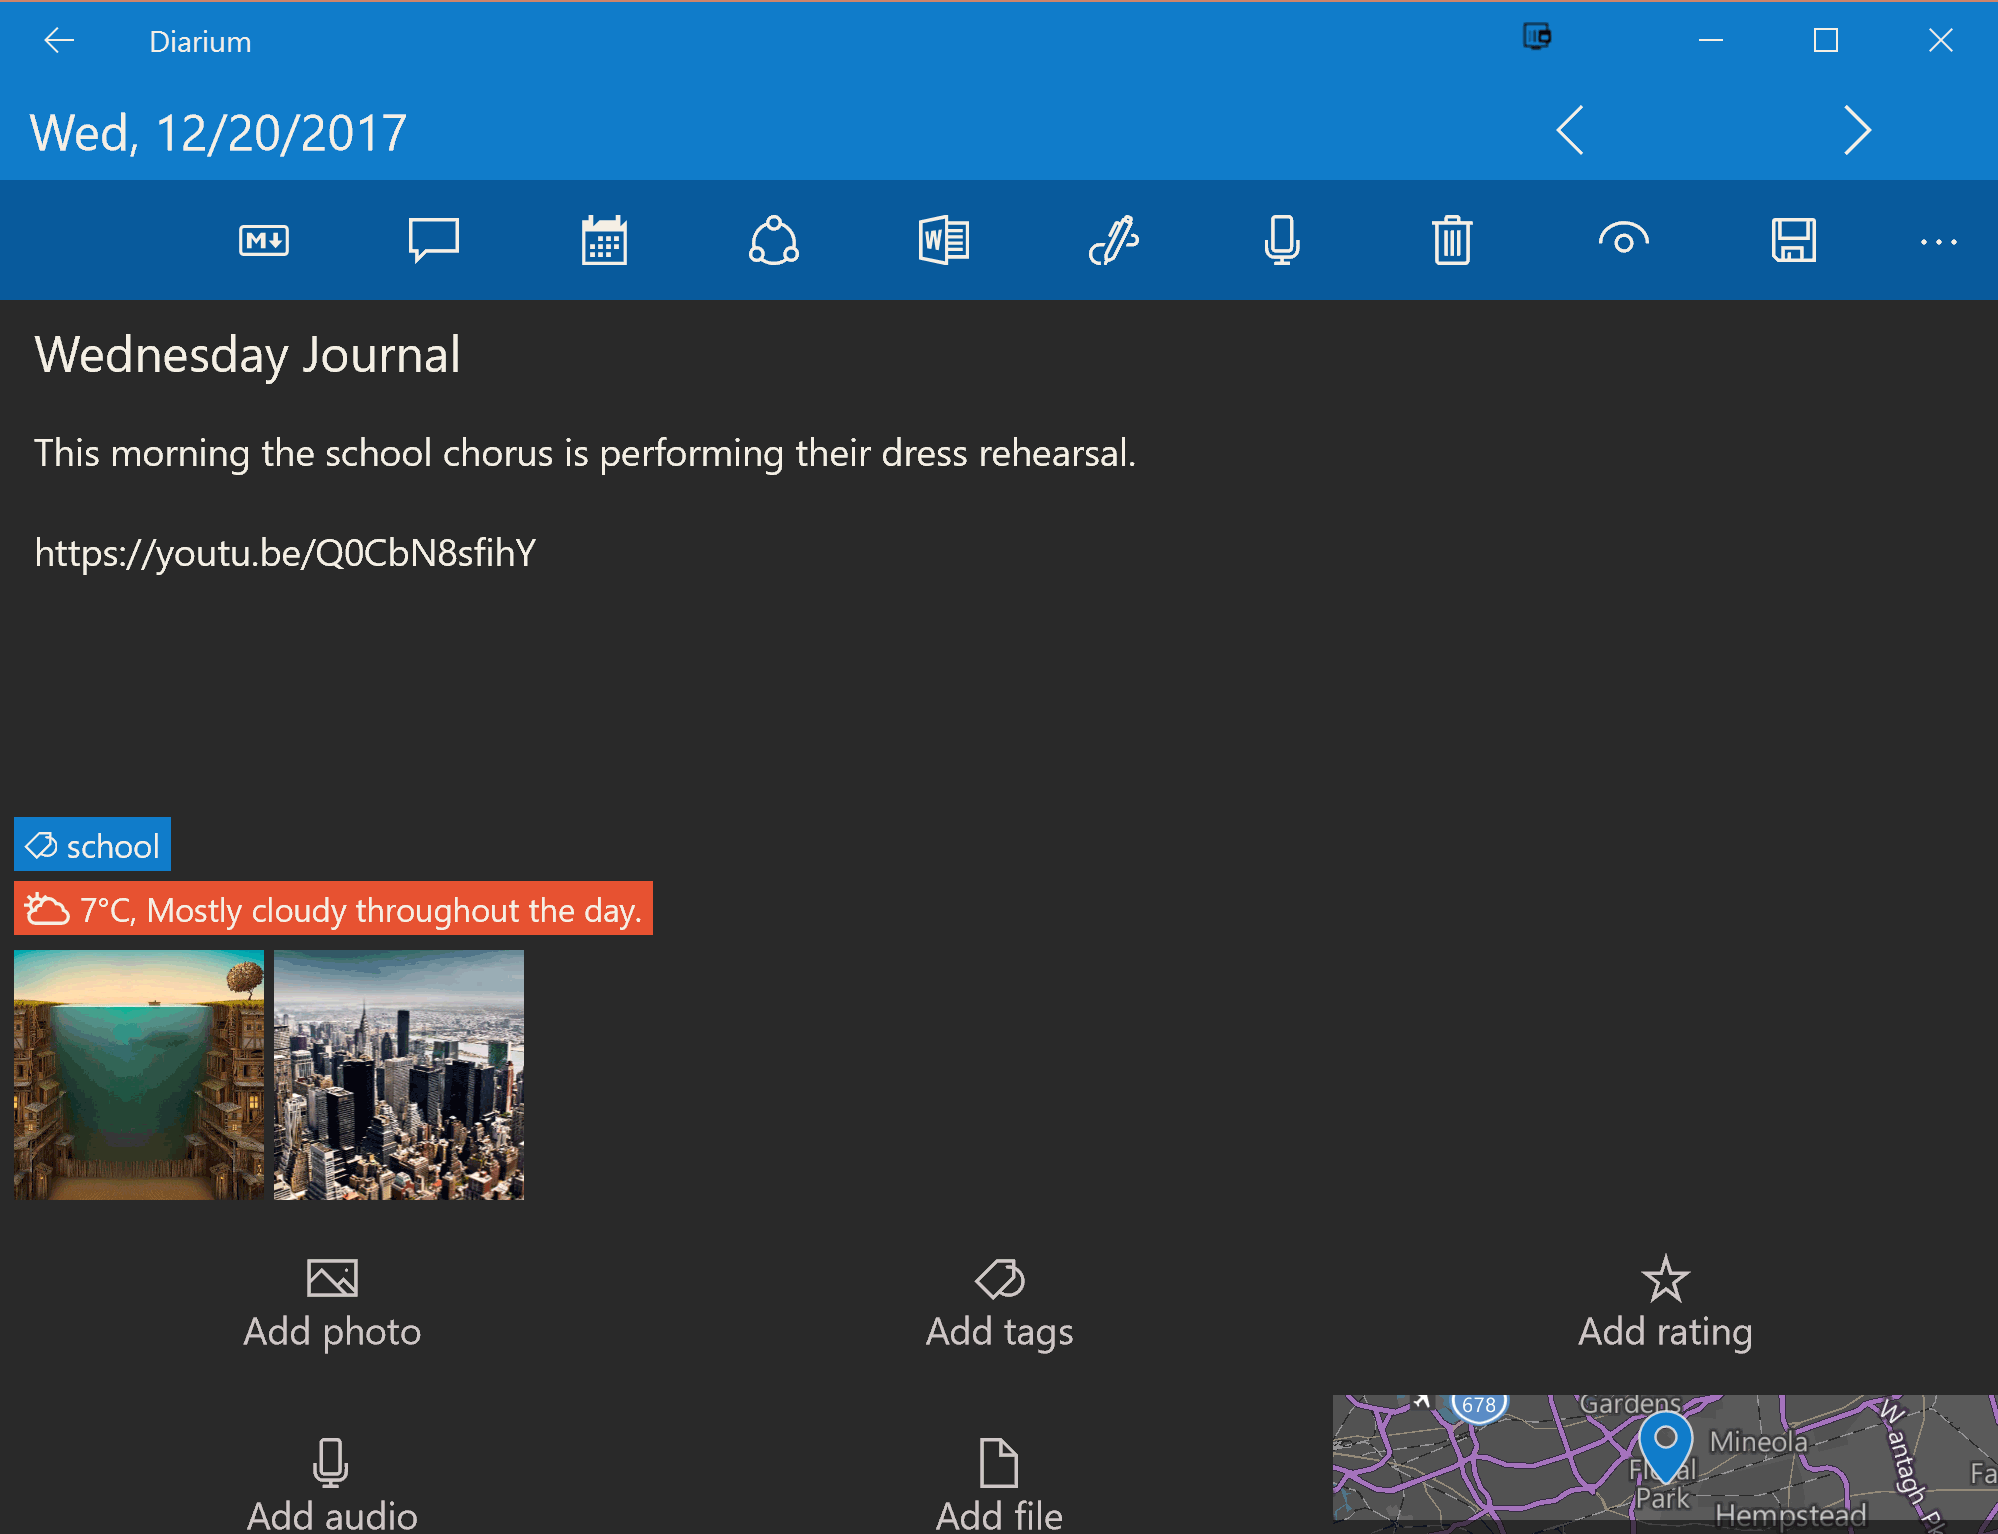Open the speech bubble comment icon

coord(434,240)
